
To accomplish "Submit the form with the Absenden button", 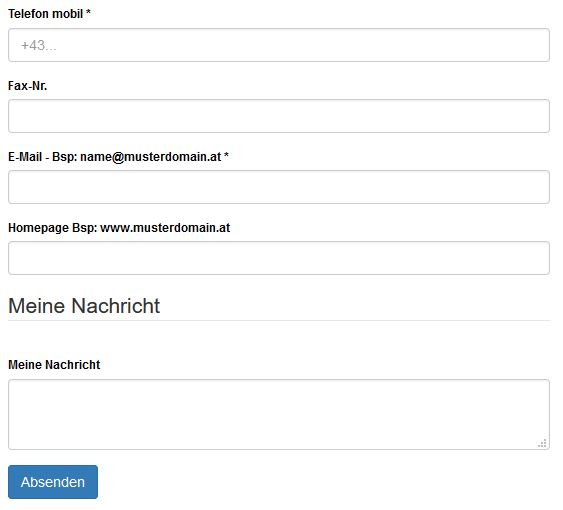I will click(53, 482).
